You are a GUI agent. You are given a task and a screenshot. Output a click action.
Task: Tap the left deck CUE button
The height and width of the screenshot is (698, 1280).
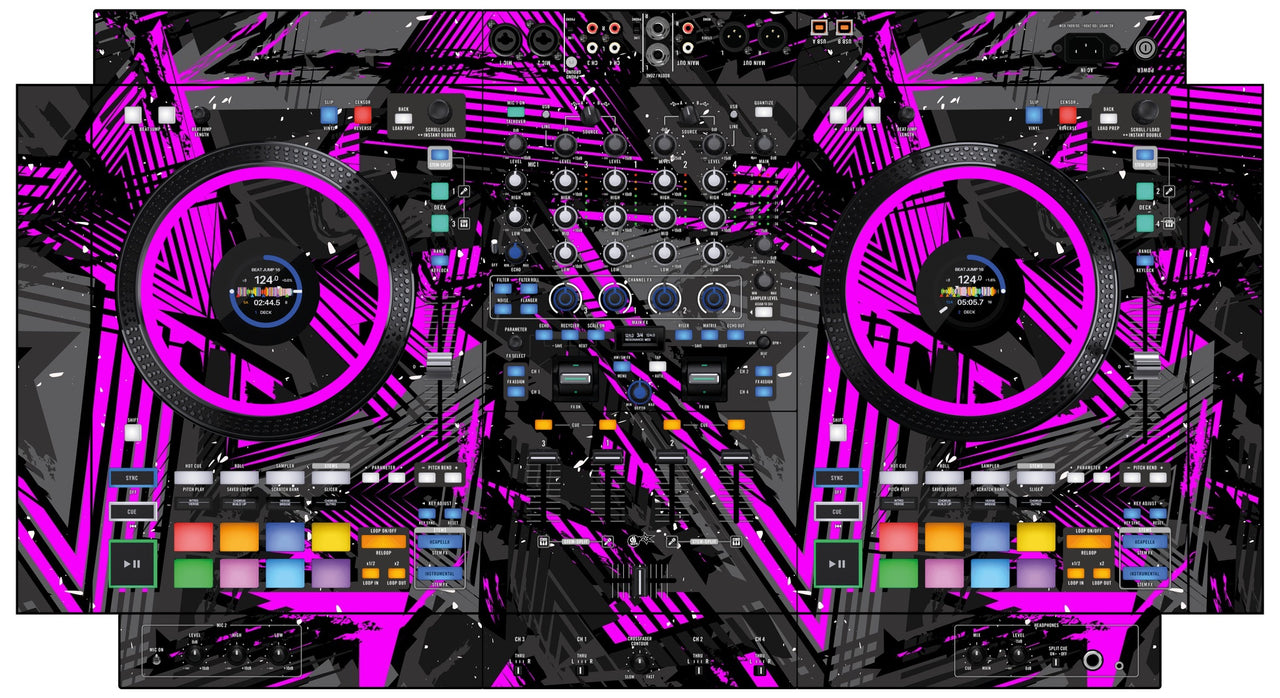point(133,511)
